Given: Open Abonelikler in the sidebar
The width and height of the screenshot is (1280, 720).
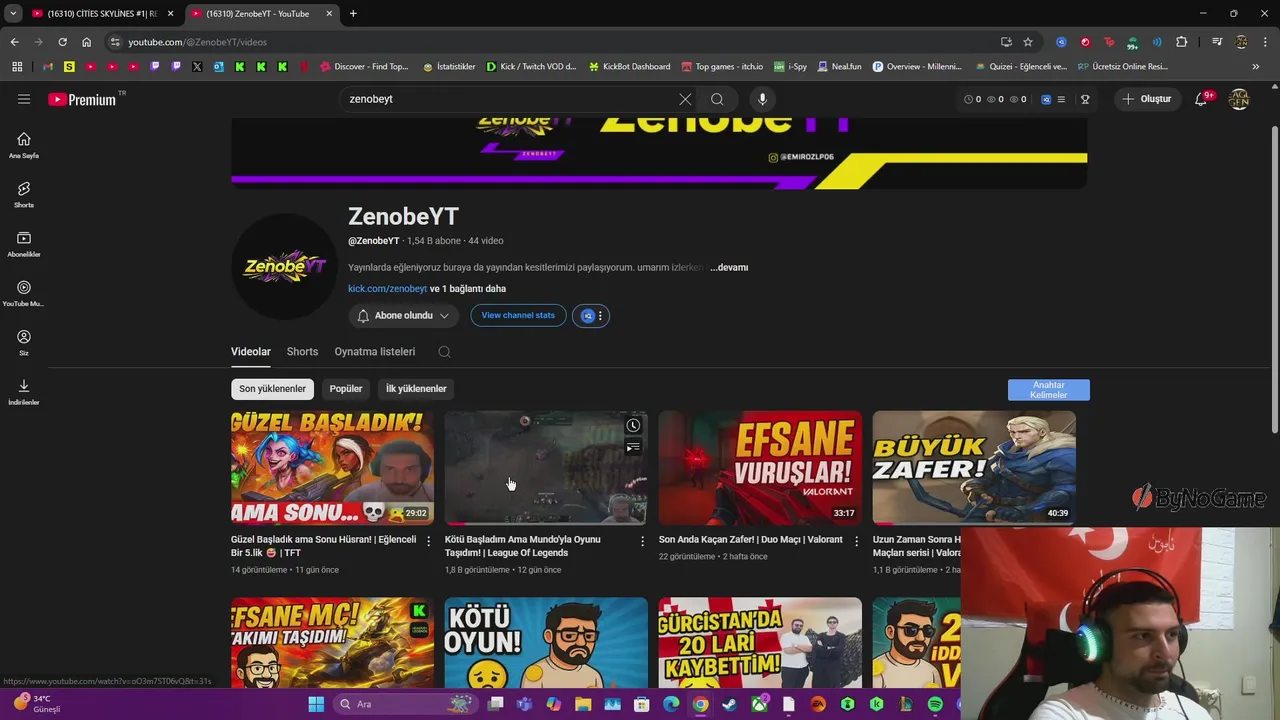Looking at the screenshot, I should [x=24, y=244].
